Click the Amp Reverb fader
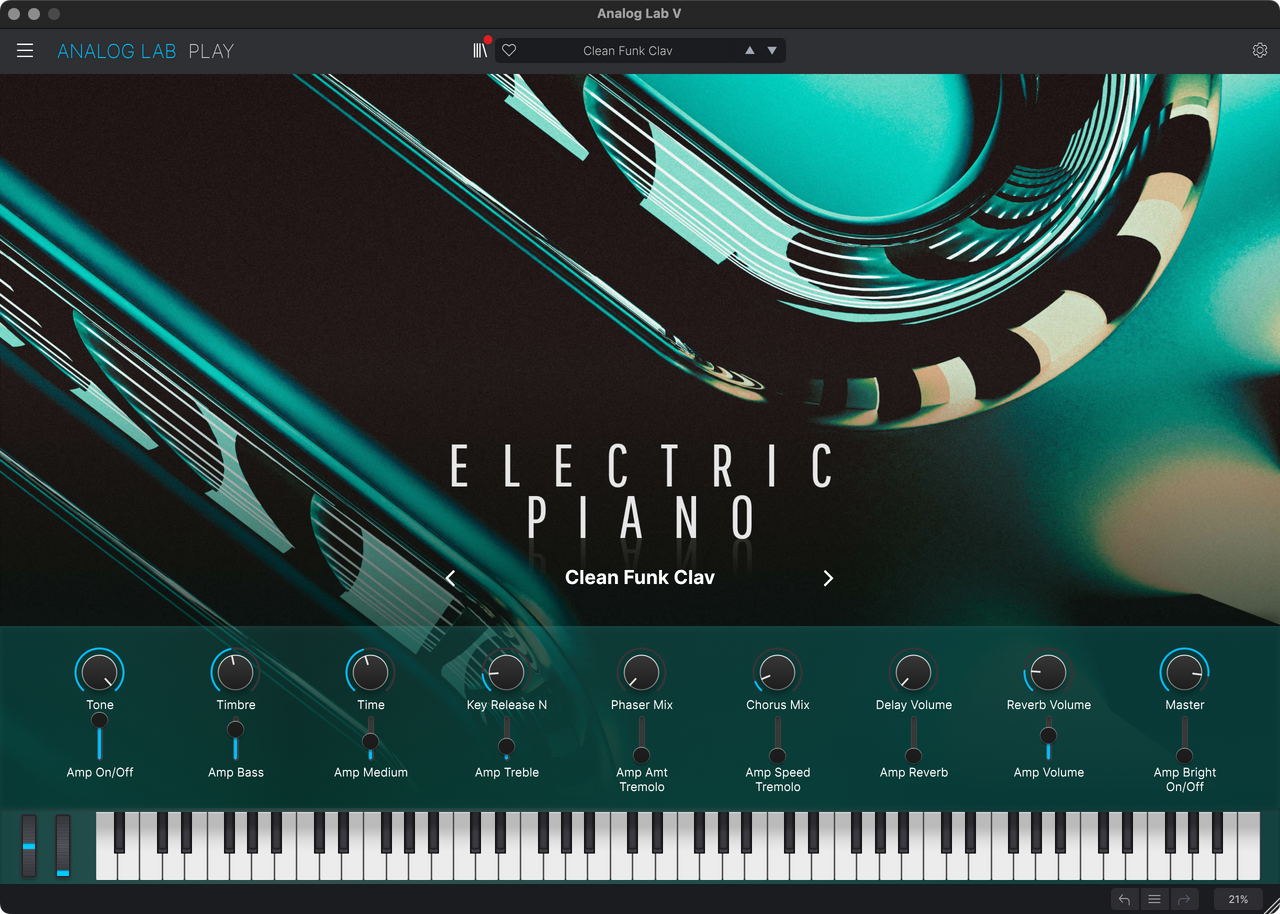1280x914 pixels. tap(913, 755)
